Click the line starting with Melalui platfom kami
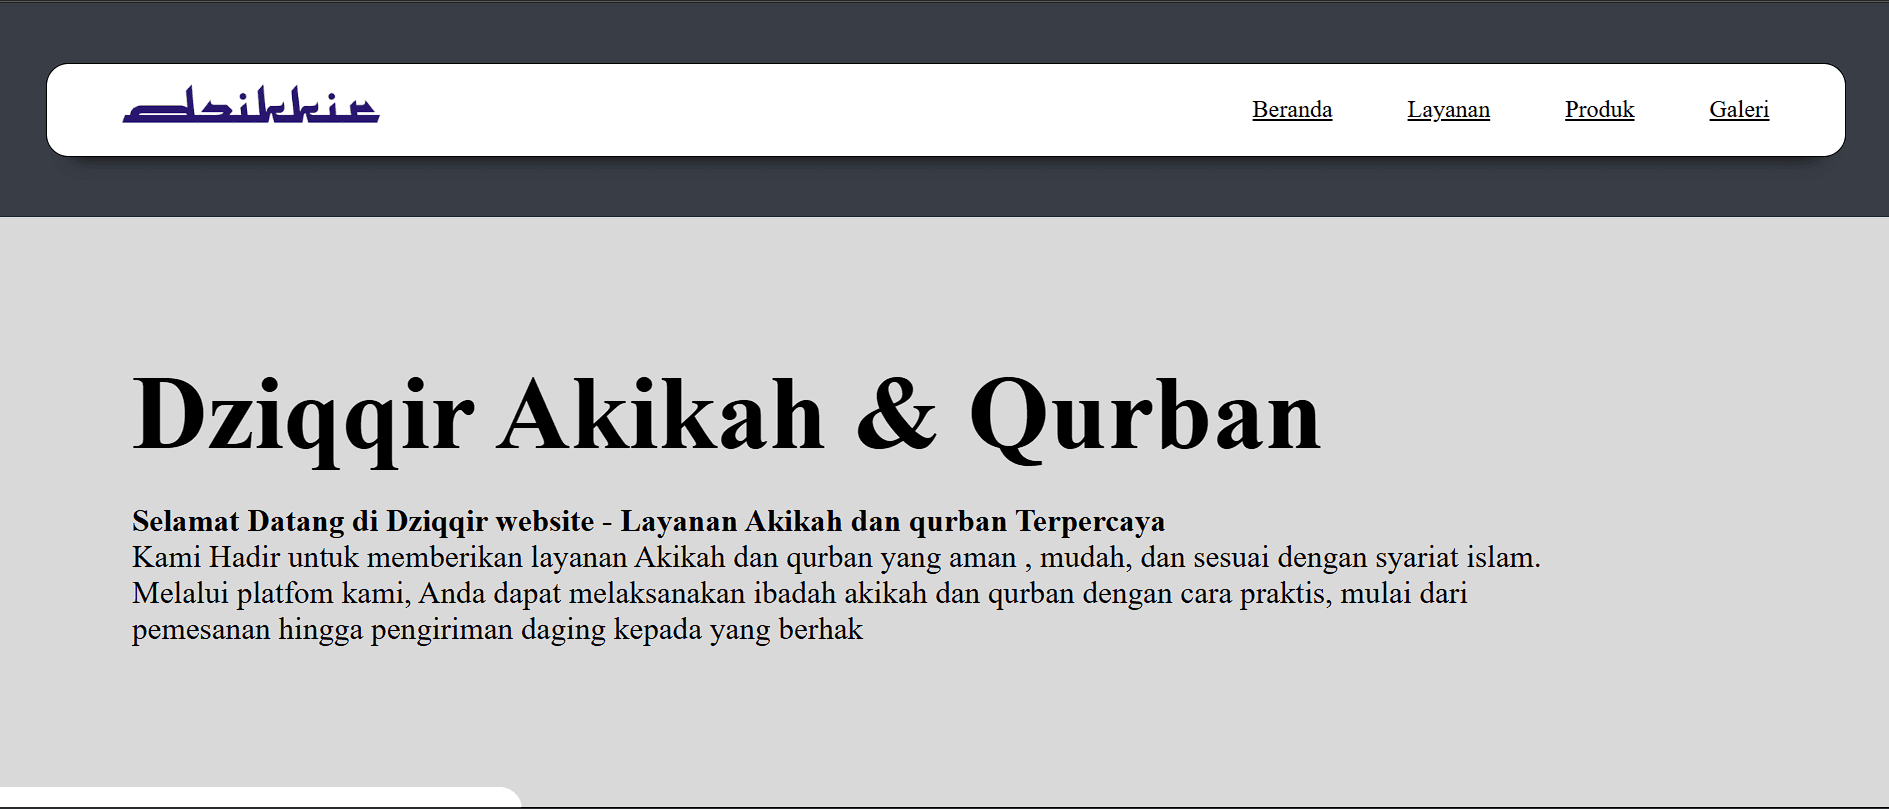 800,593
